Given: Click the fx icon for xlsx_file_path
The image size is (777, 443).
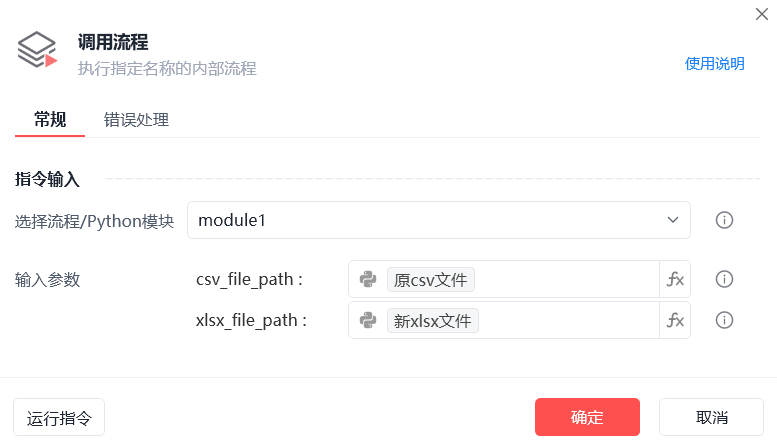Looking at the screenshot, I should (x=675, y=321).
